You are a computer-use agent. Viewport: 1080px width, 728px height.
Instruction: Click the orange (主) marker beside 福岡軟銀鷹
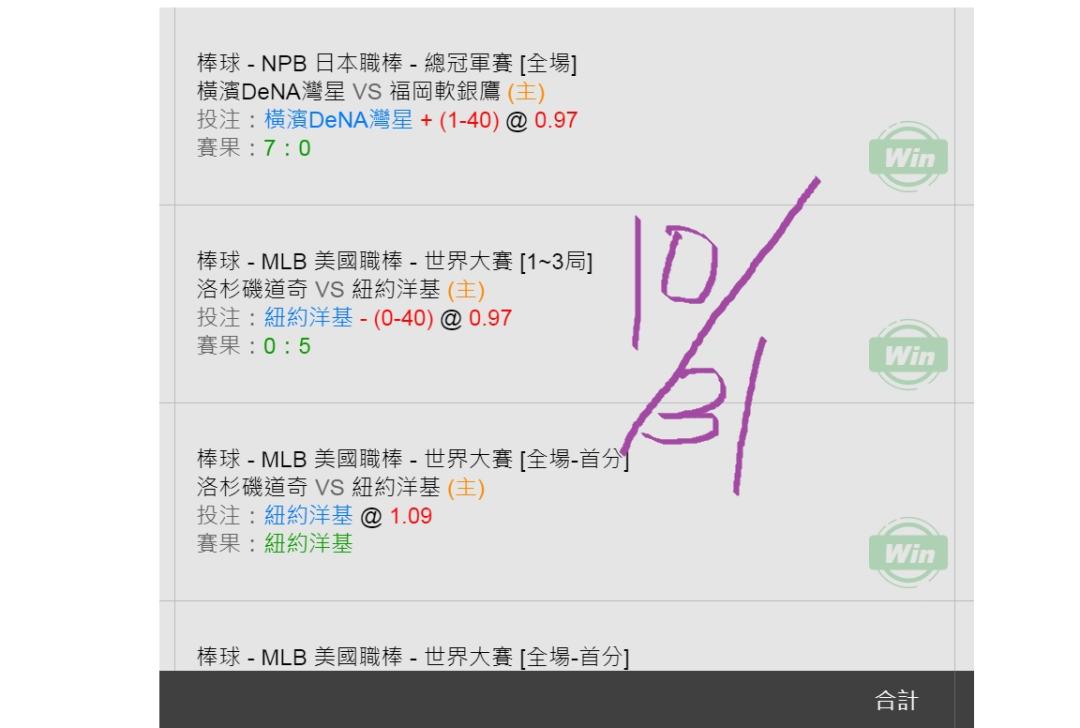tap(526, 92)
